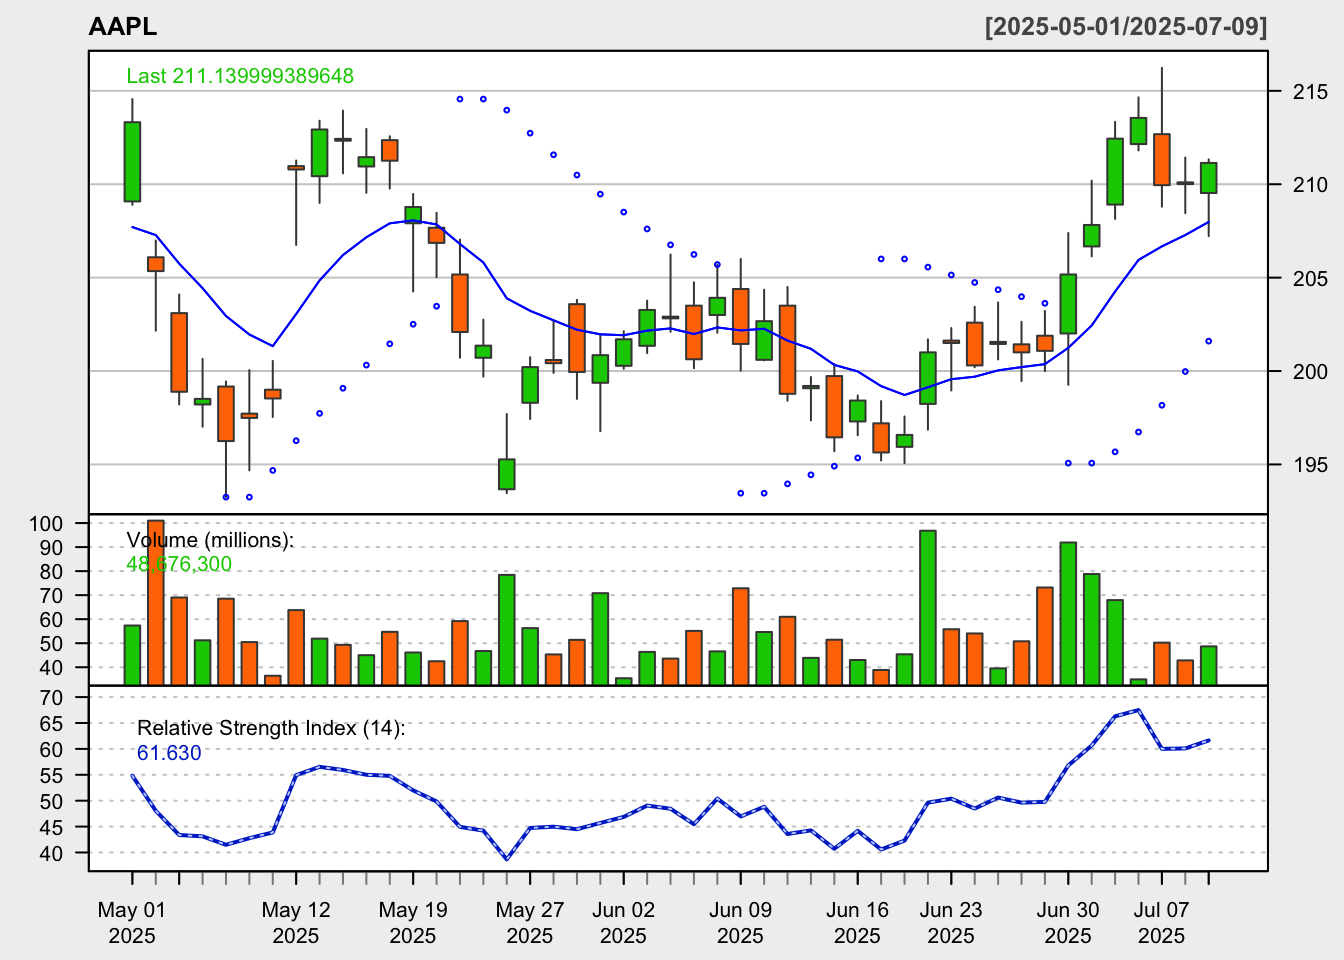
Task: Click the 90 volume axis label
Action: (52, 548)
